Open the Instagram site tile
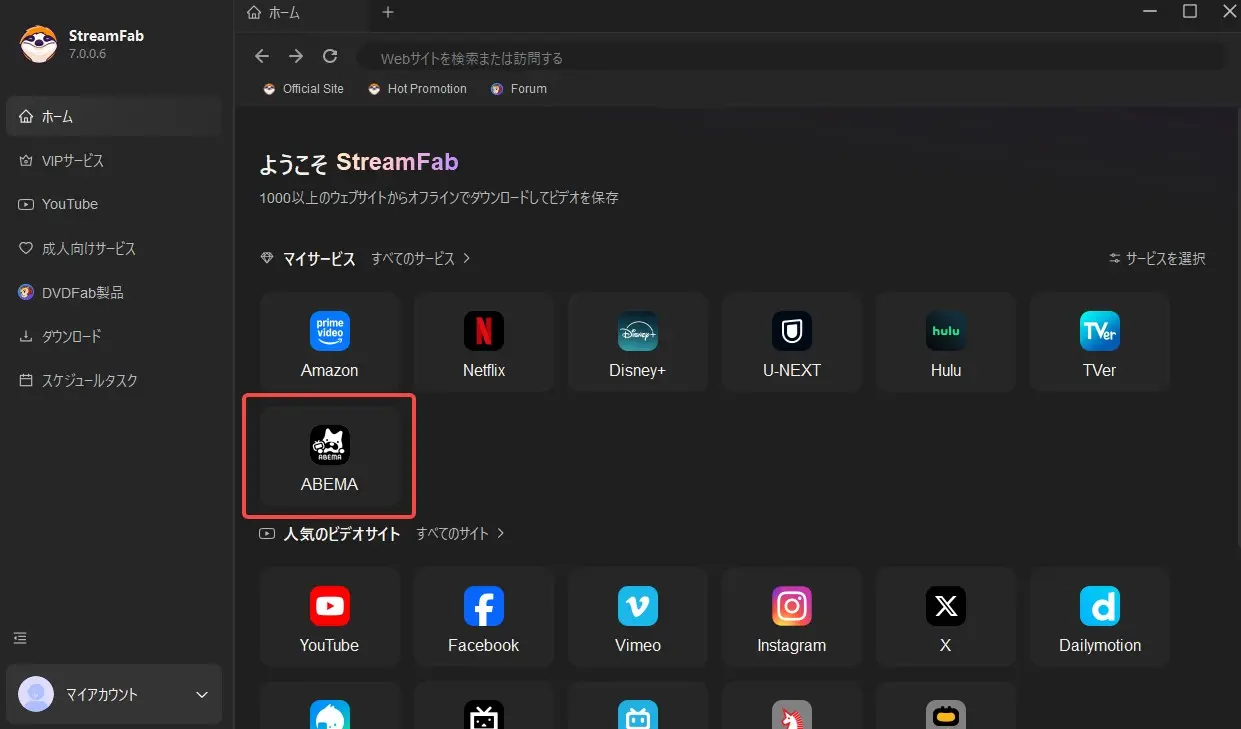The width and height of the screenshot is (1241, 729). [x=792, y=617]
